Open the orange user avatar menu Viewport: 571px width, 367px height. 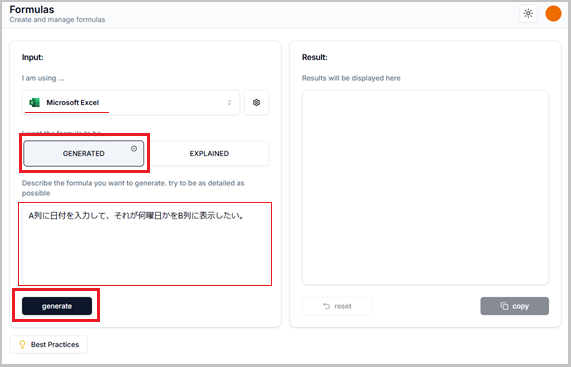point(553,14)
